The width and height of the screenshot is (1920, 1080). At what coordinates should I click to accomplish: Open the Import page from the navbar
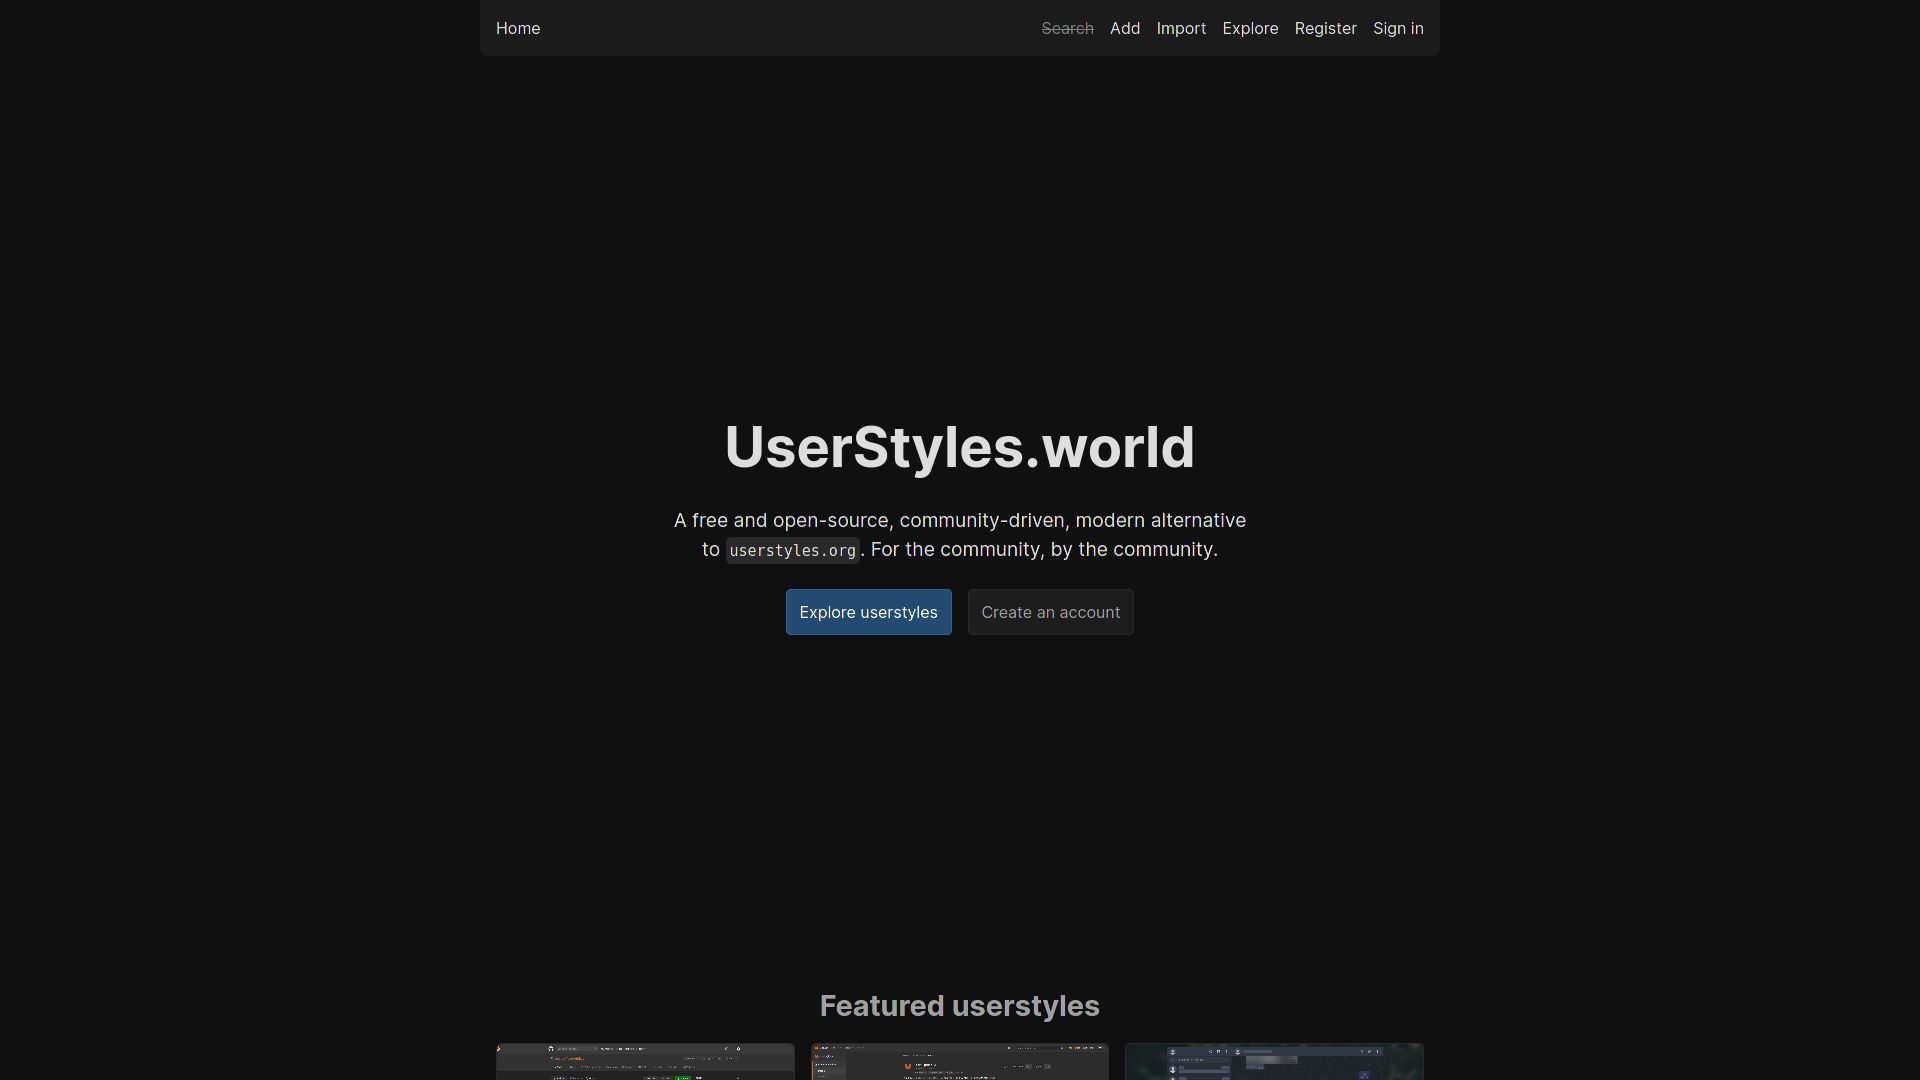pyautogui.click(x=1181, y=28)
